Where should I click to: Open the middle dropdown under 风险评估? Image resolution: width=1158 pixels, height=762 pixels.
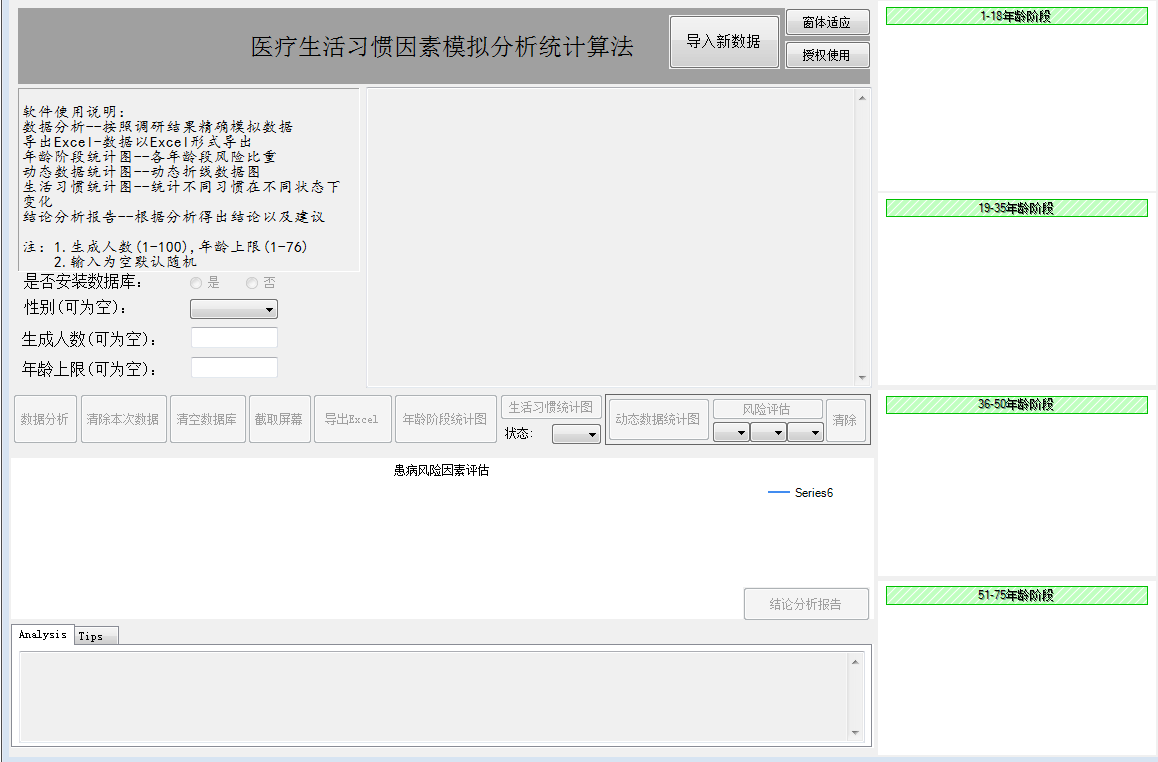point(768,432)
